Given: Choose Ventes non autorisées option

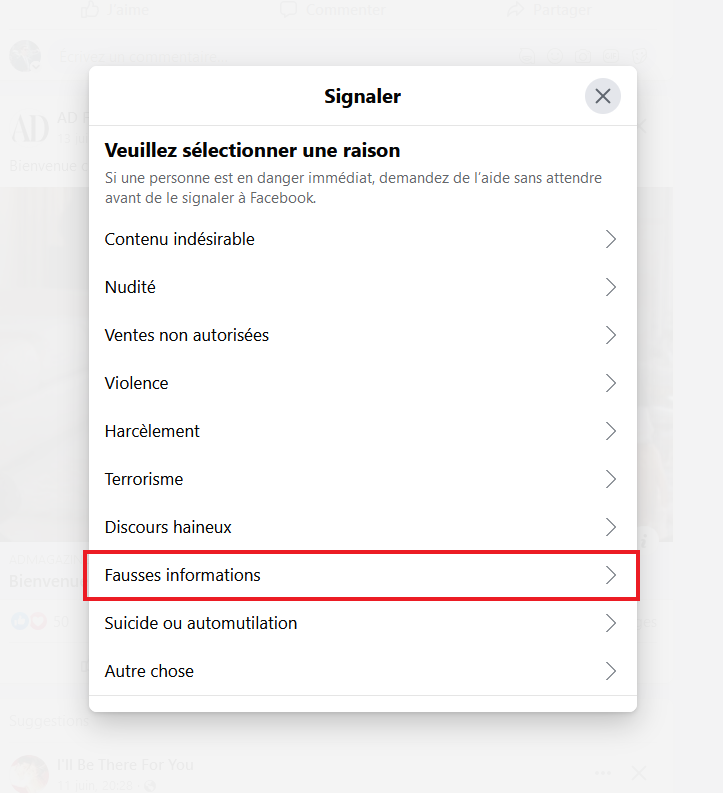Looking at the screenshot, I should 187,335.
